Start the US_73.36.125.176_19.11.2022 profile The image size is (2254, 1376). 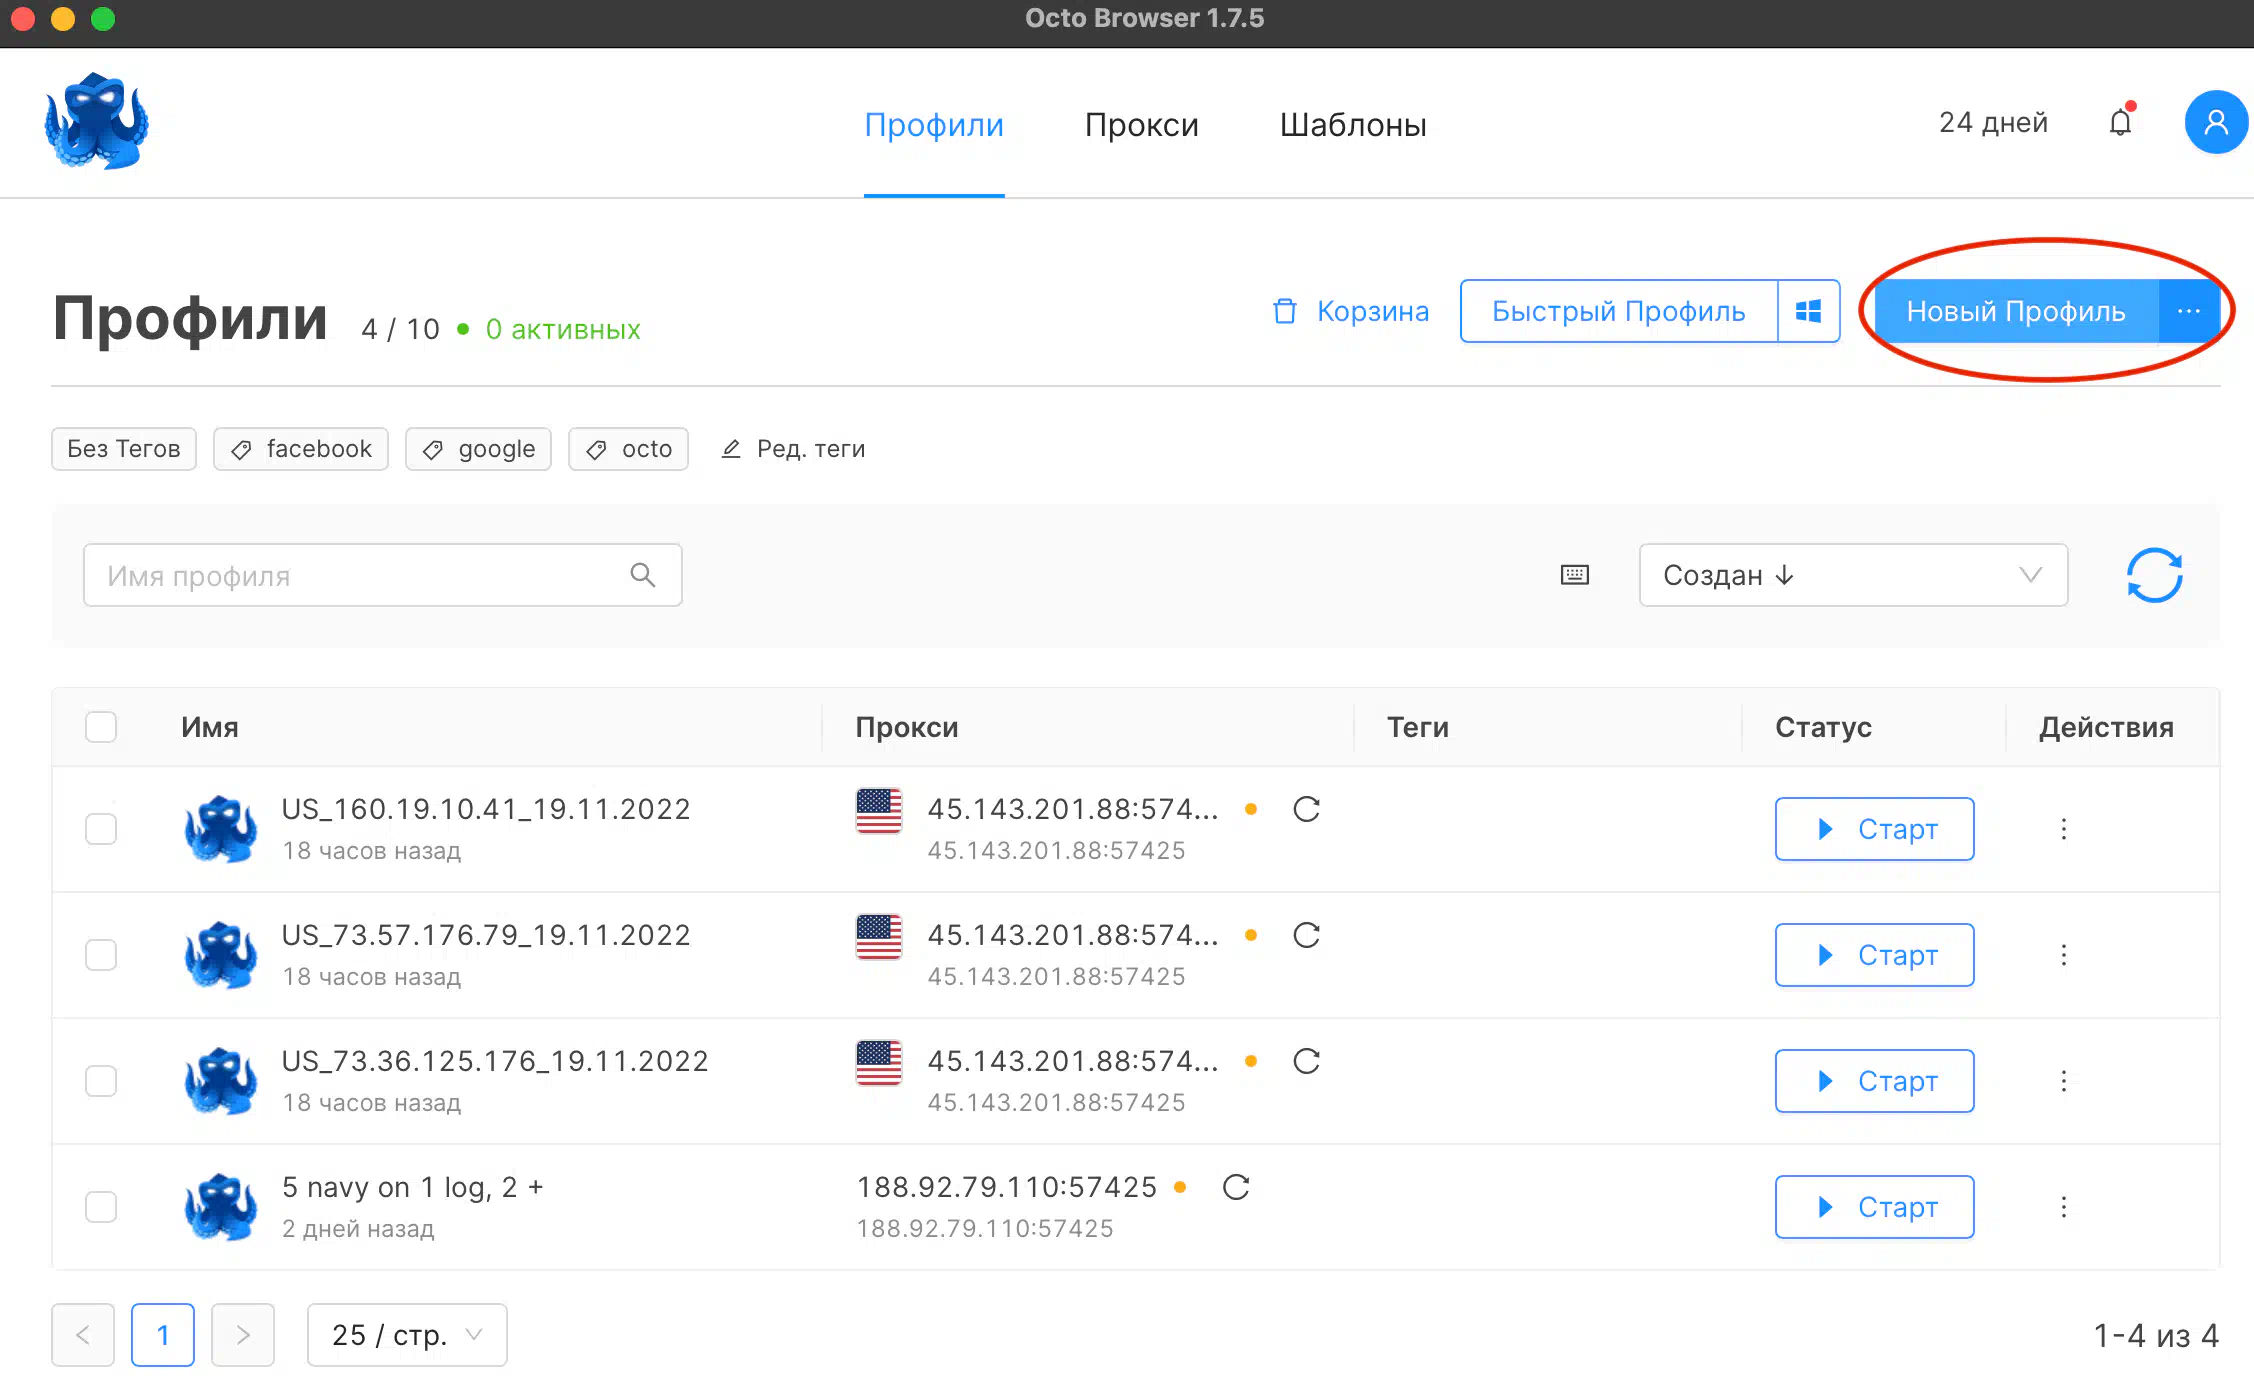pos(1875,1081)
